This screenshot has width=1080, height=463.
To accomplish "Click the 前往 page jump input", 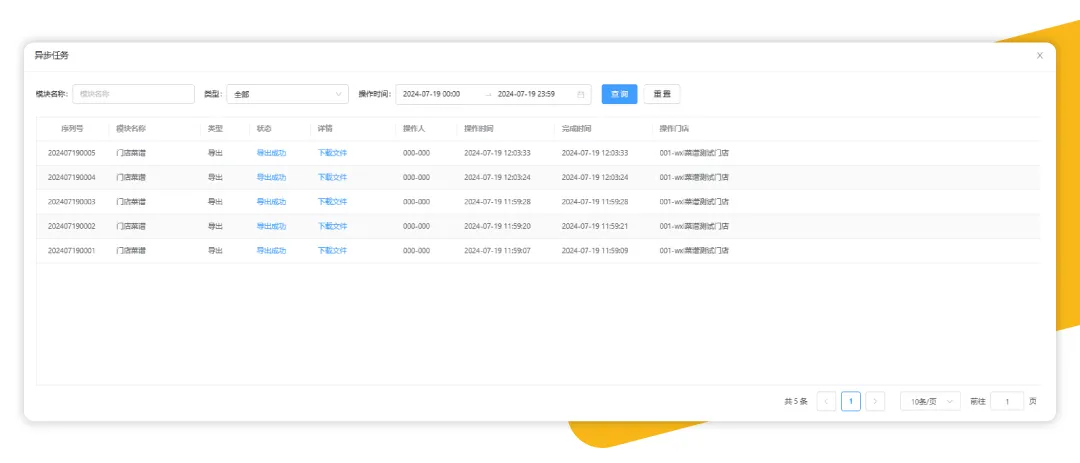I will (1007, 401).
